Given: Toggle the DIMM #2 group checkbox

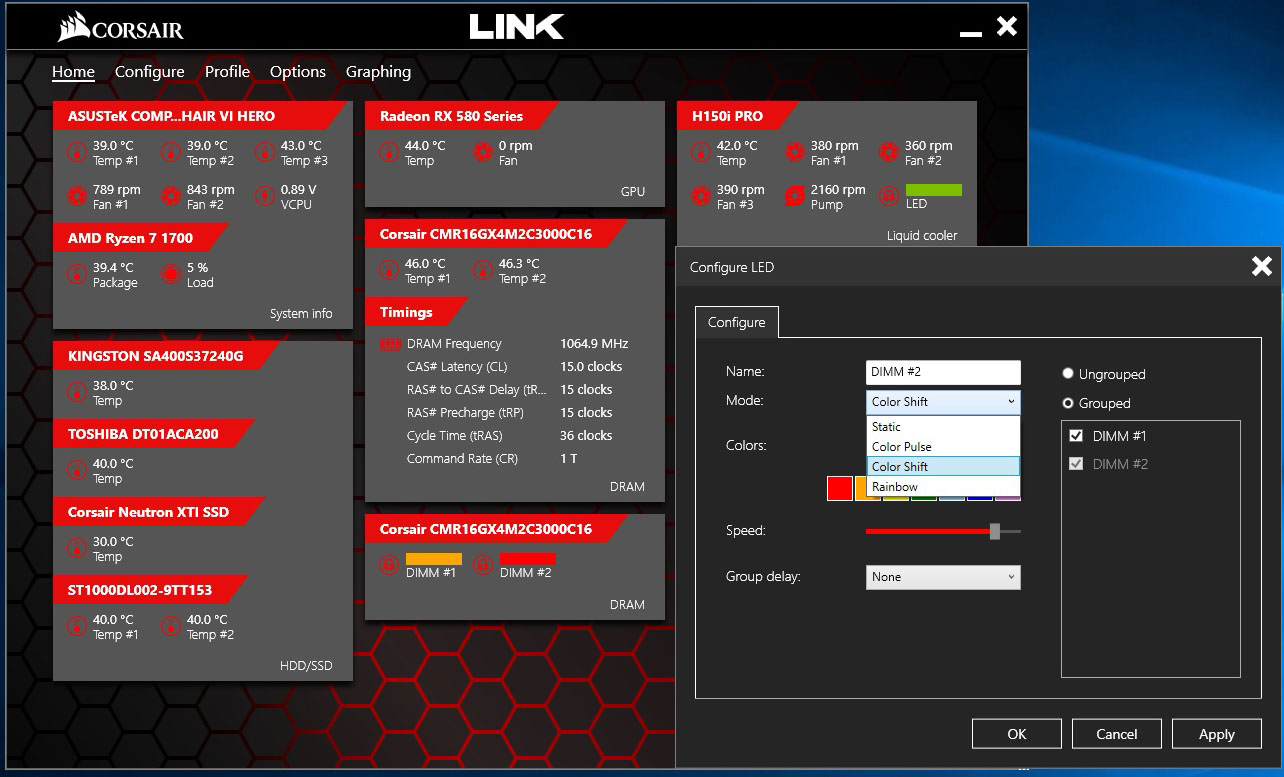Looking at the screenshot, I should coord(1076,464).
